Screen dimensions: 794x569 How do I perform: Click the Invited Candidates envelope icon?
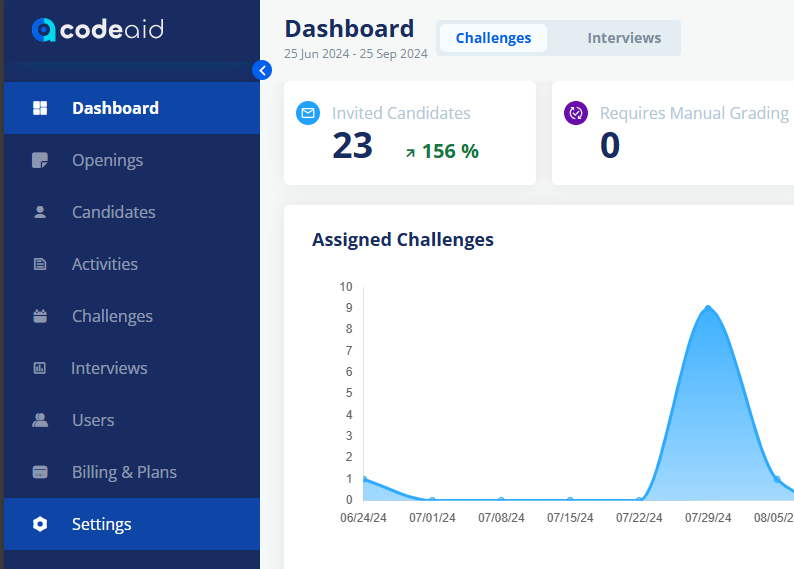[308, 113]
